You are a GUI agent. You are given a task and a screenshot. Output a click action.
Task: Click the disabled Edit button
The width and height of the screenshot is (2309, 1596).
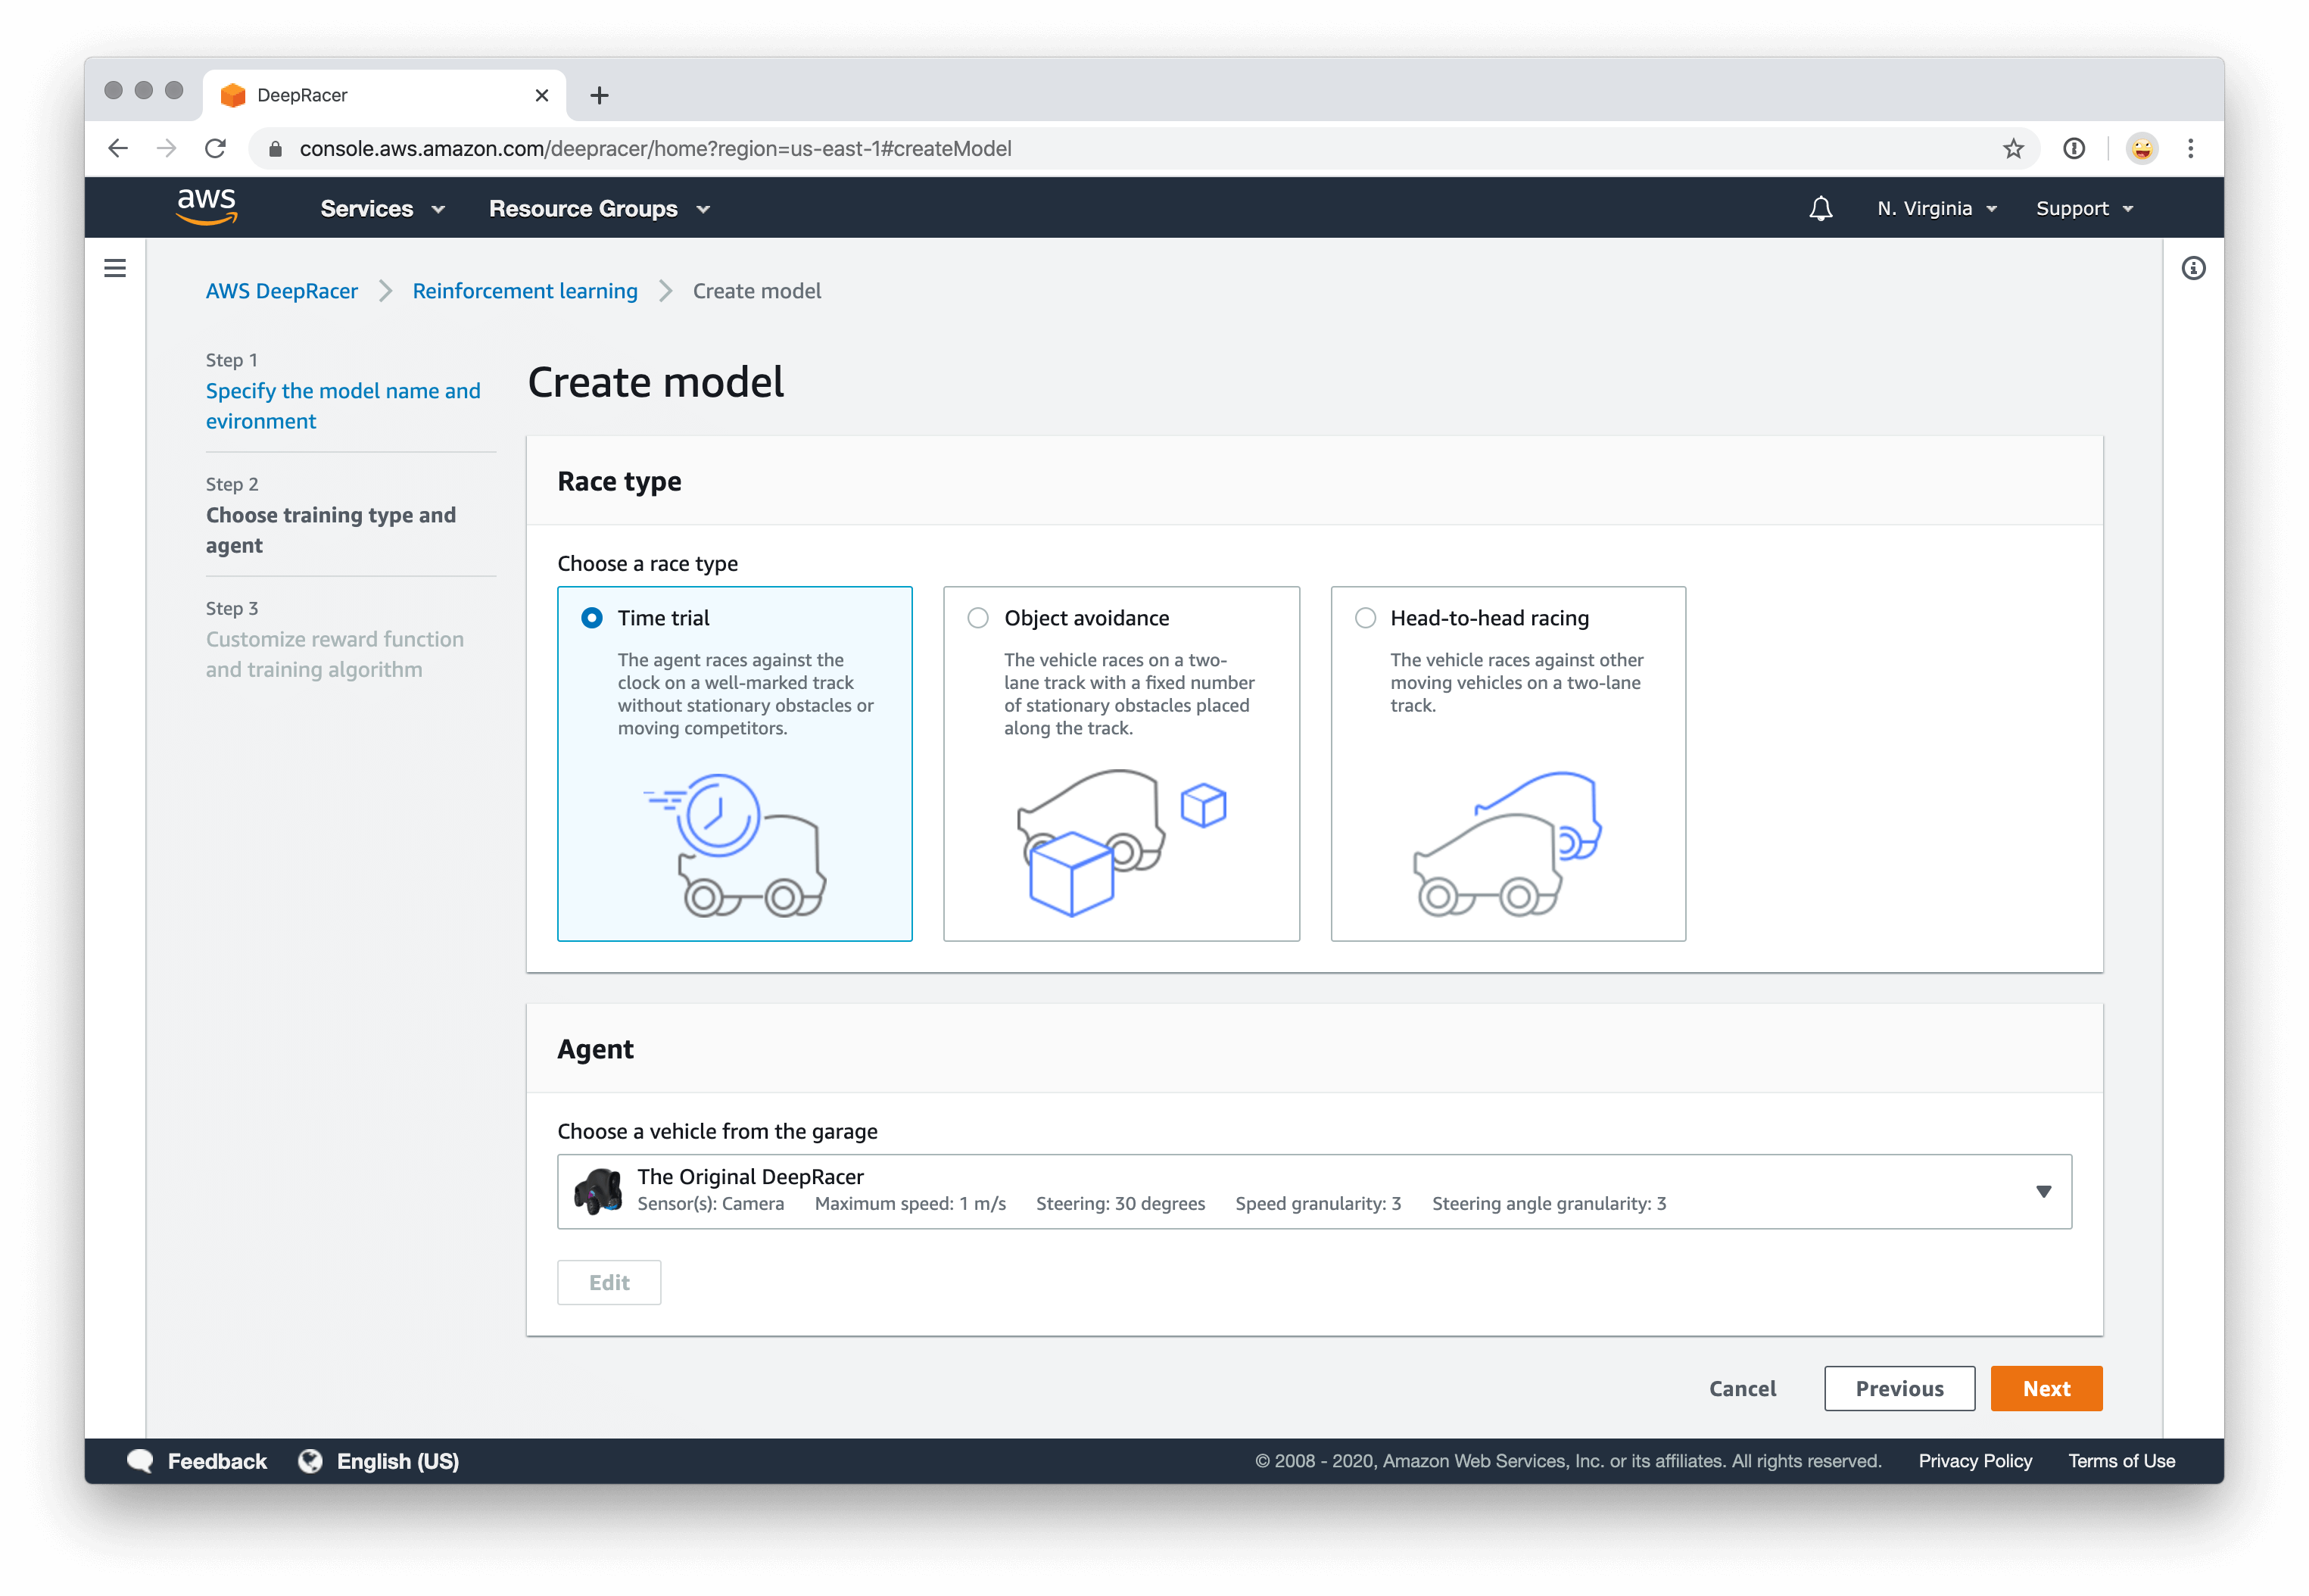coord(609,1282)
